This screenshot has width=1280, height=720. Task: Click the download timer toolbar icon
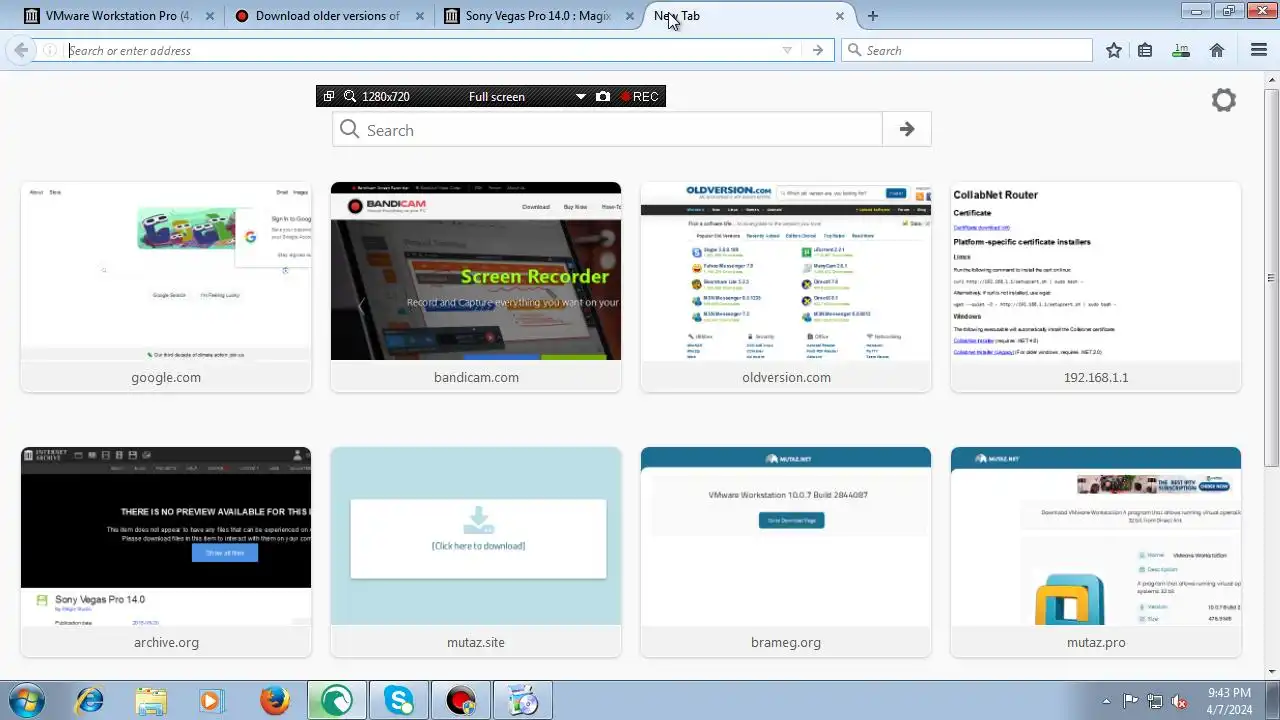pos(1182,50)
